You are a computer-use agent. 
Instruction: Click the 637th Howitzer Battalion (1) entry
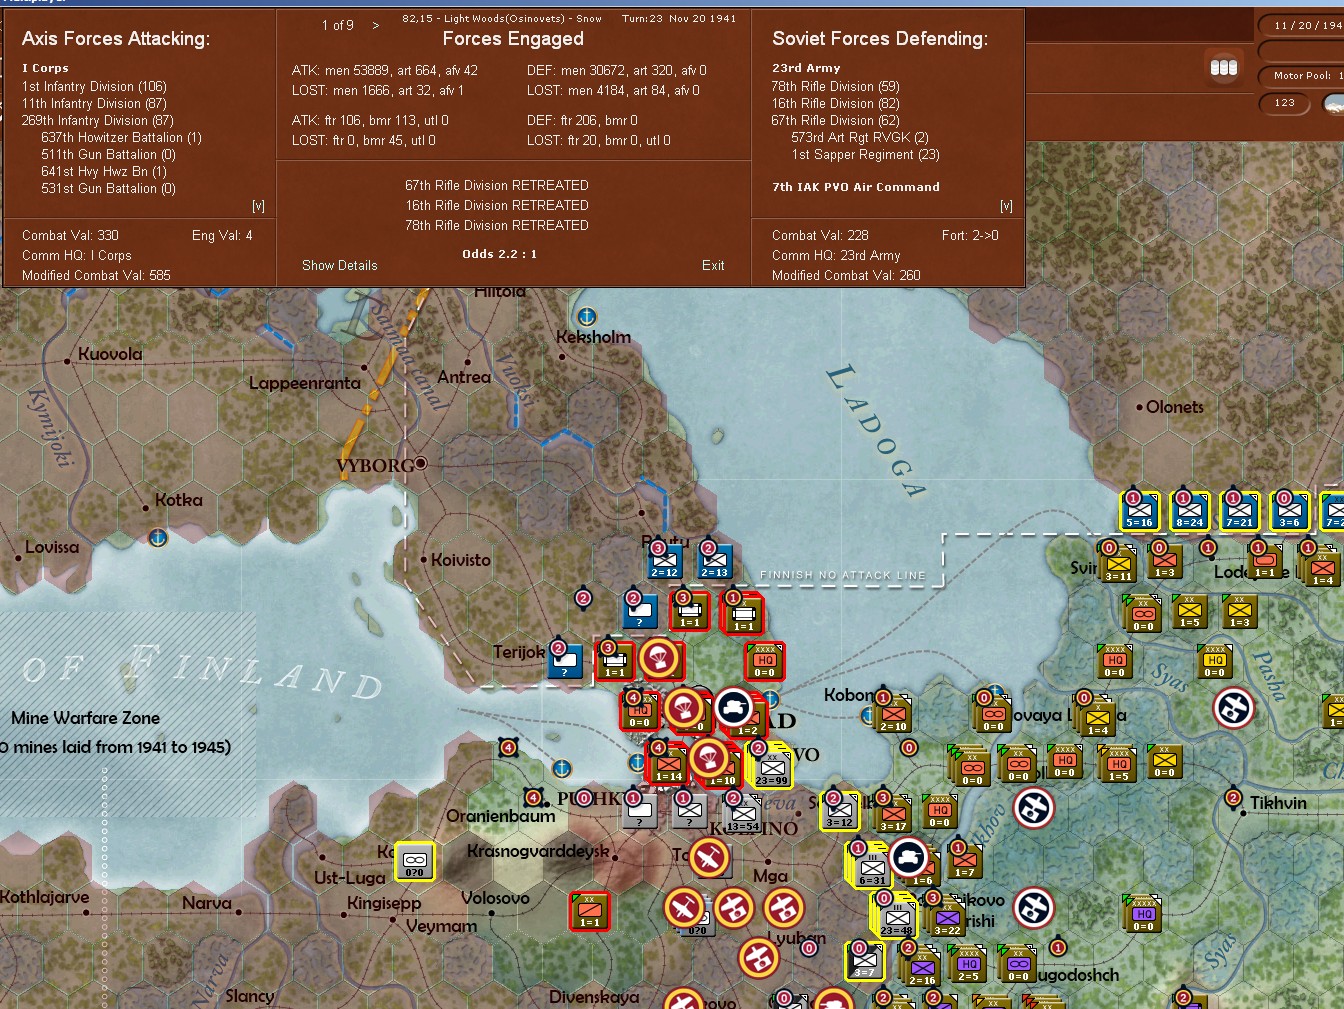(x=121, y=138)
